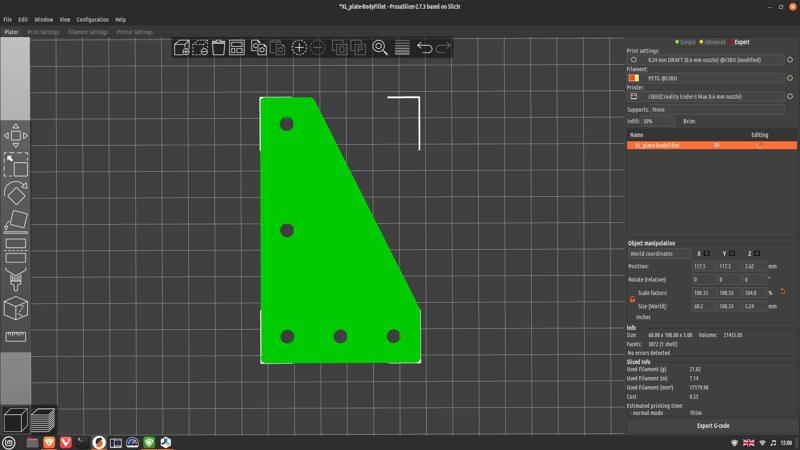Image resolution: width=800 pixels, height=450 pixels.
Task: Open the Print settings preset dropdown
Action: tap(707, 60)
